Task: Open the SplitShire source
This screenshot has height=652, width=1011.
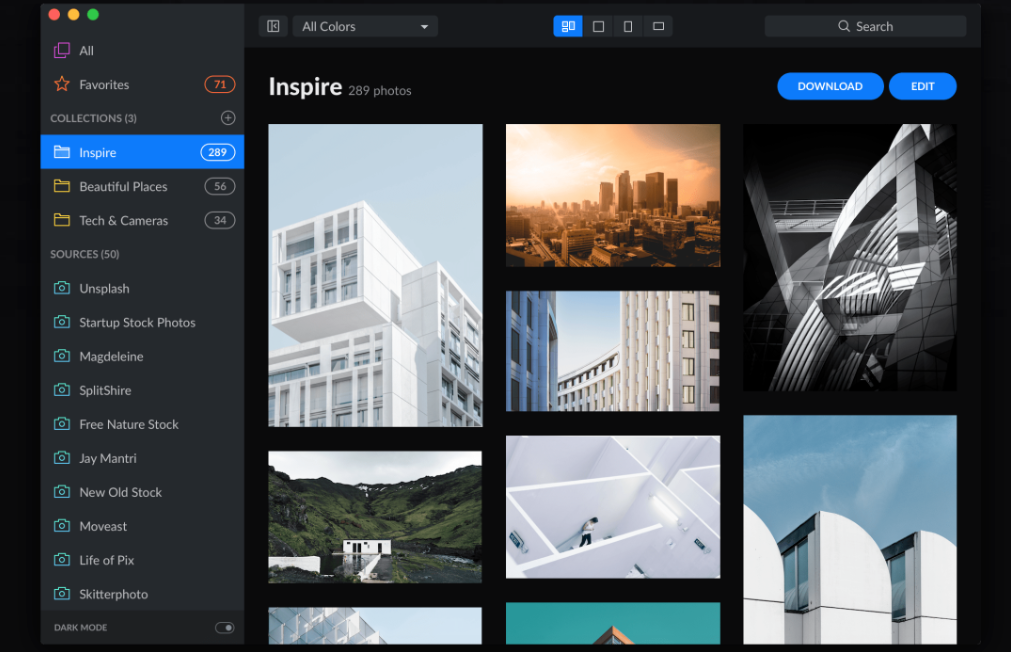Action: pos(142,390)
